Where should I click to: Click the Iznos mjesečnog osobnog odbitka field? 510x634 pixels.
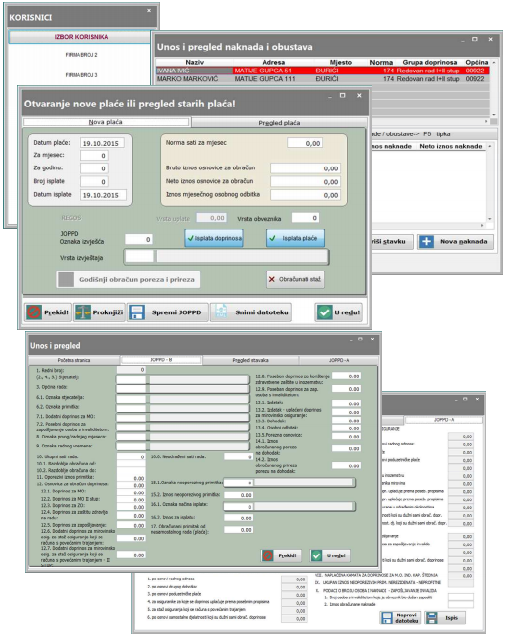(305, 195)
